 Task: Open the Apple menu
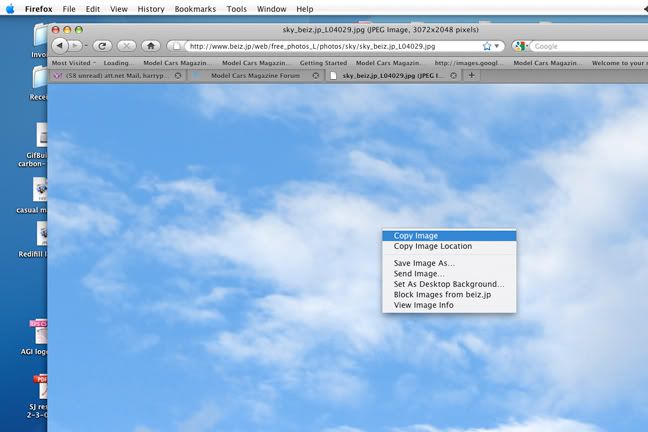[x=10, y=9]
